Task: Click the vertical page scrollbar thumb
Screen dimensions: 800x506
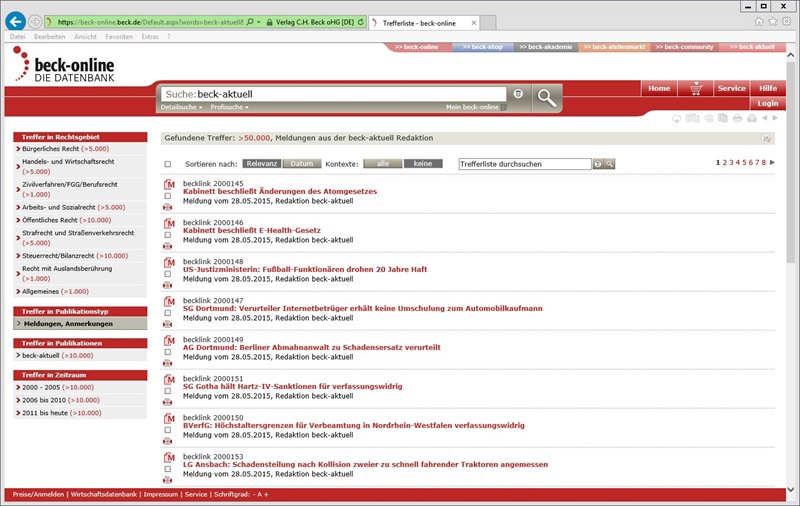Action: [790, 163]
